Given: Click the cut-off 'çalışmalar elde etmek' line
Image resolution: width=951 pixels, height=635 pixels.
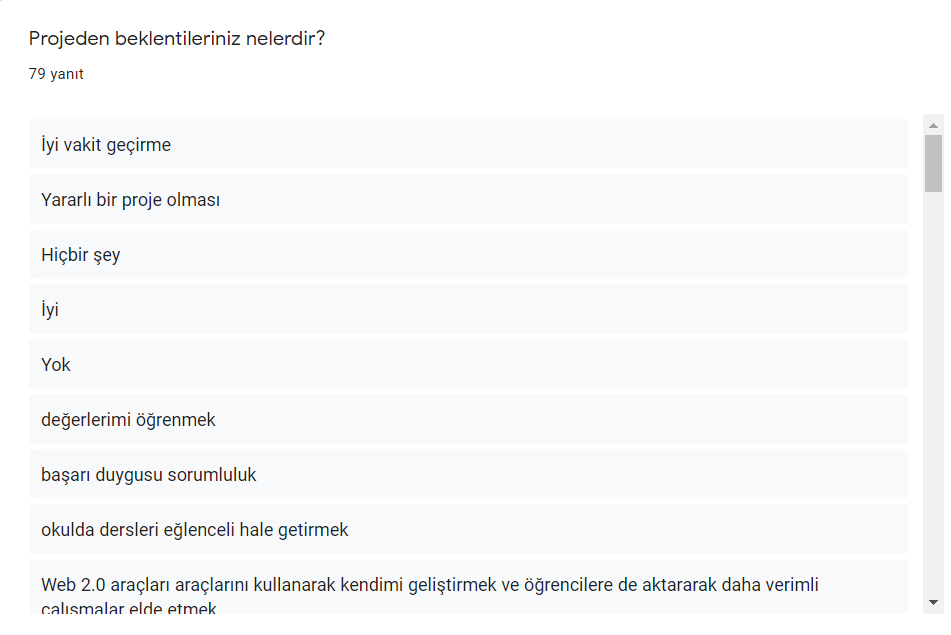Looking at the screenshot, I should [128, 608].
